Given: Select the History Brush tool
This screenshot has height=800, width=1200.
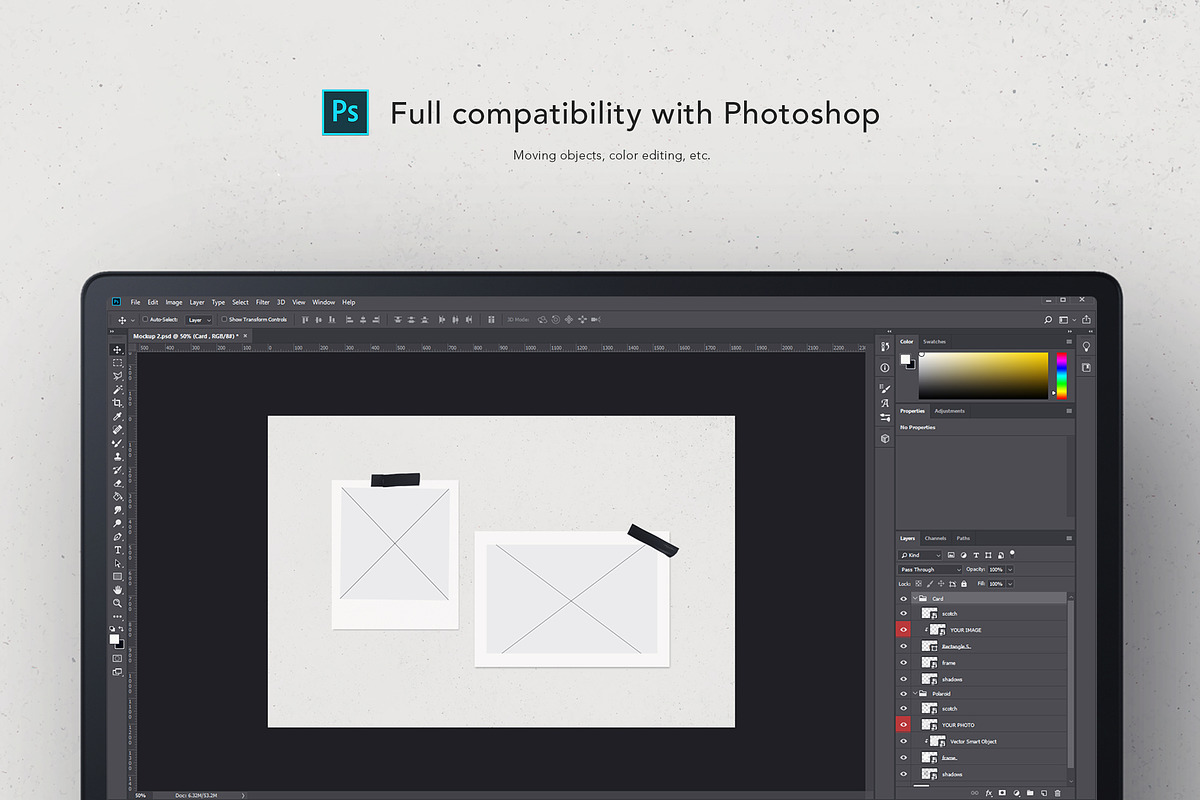Looking at the screenshot, I should [x=117, y=470].
